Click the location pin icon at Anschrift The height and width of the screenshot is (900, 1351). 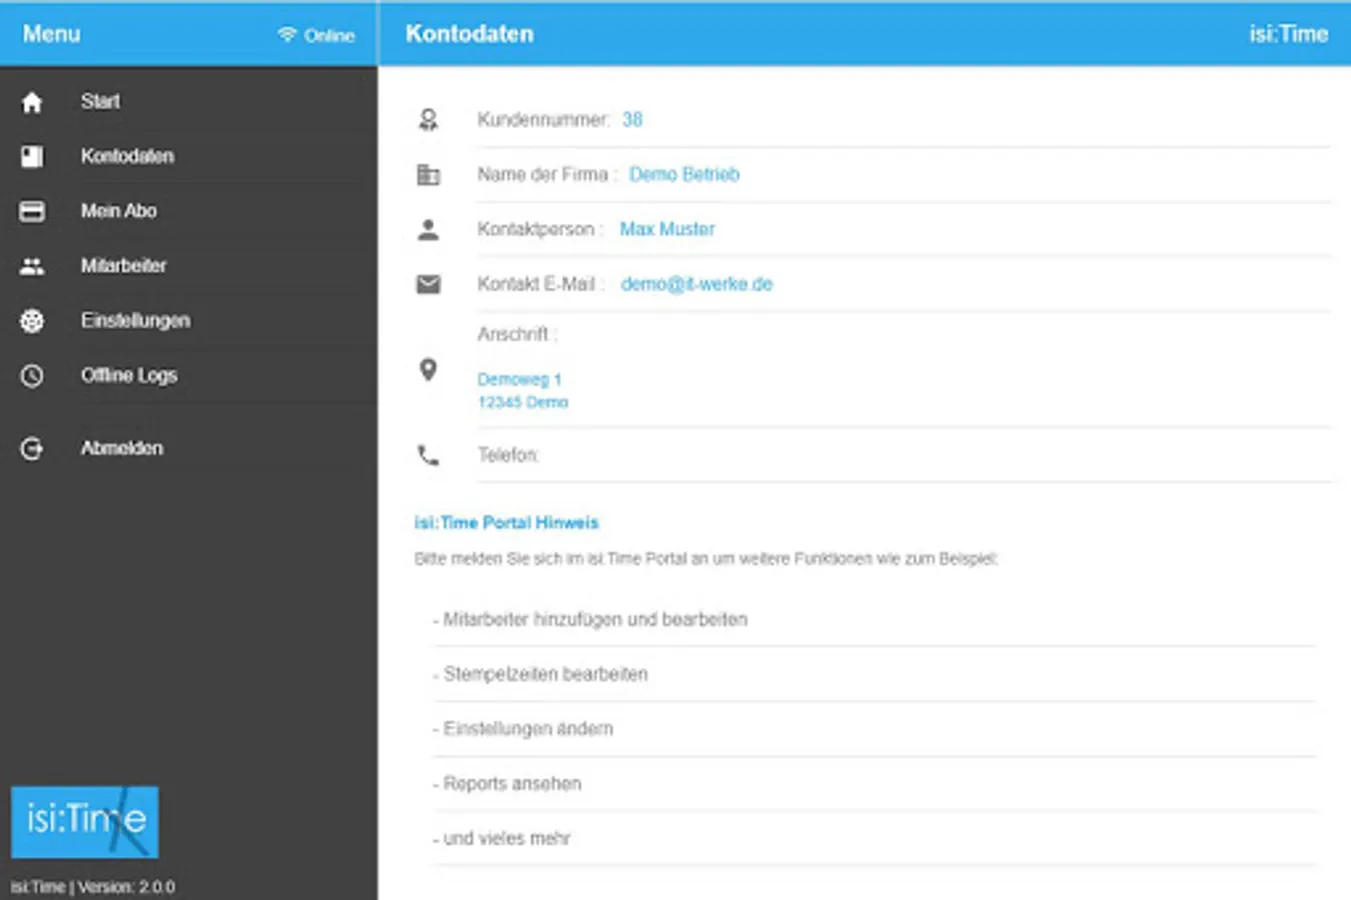(x=428, y=370)
